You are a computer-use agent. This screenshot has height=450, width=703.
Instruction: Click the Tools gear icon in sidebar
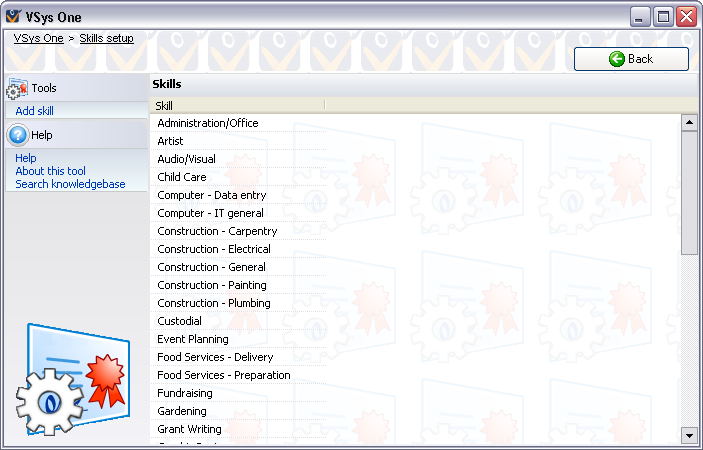[17, 88]
